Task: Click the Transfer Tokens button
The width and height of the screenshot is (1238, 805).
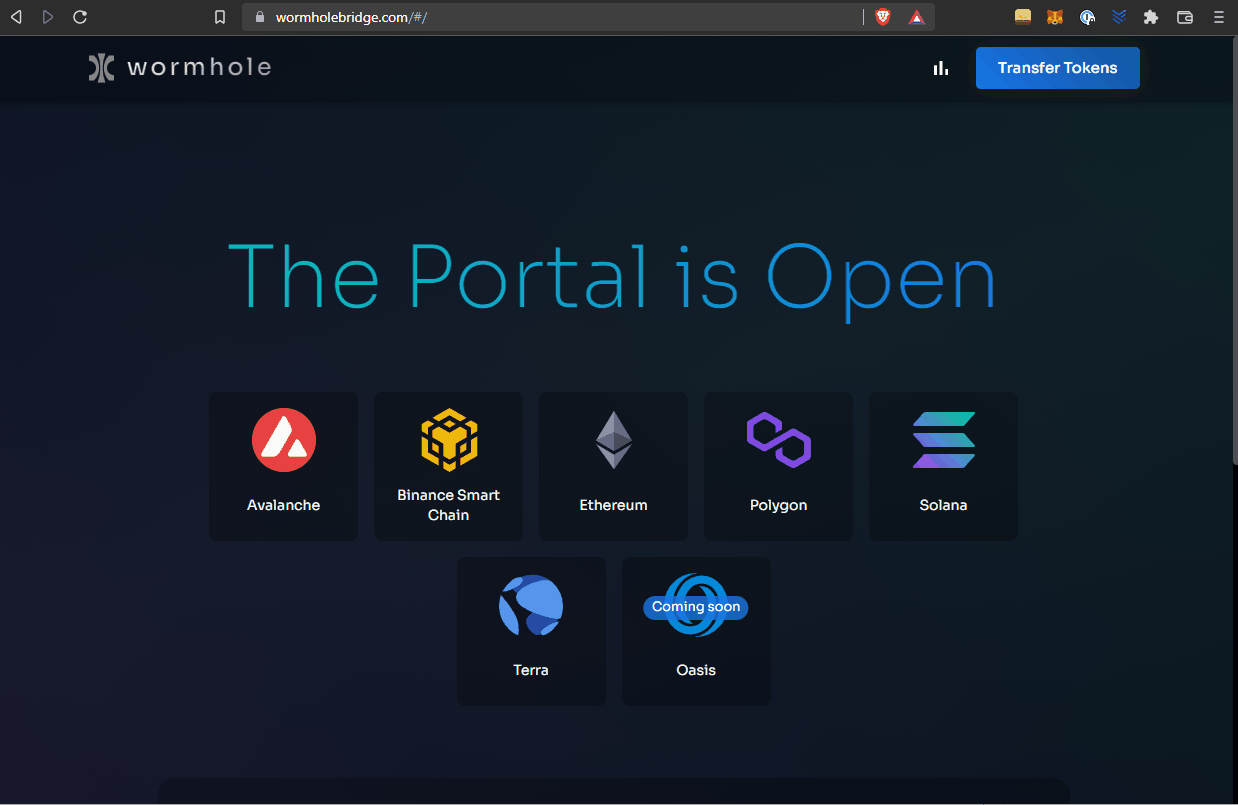Action: click(x=1058, y=68)
